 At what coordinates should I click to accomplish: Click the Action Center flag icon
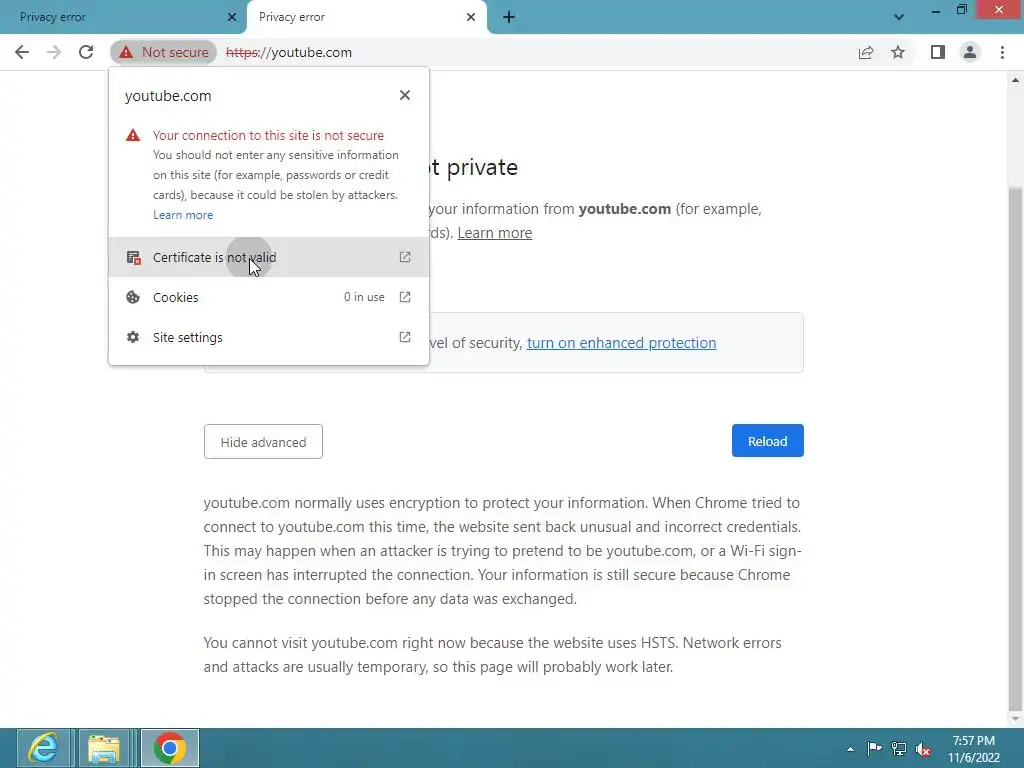click(x=874, y=748)
